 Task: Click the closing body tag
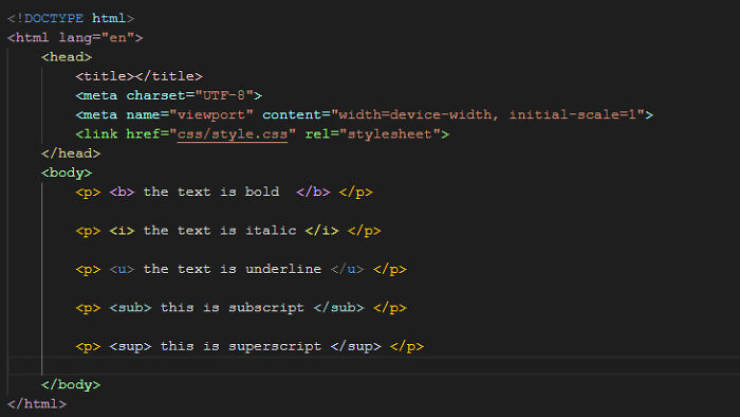[71, 385]
